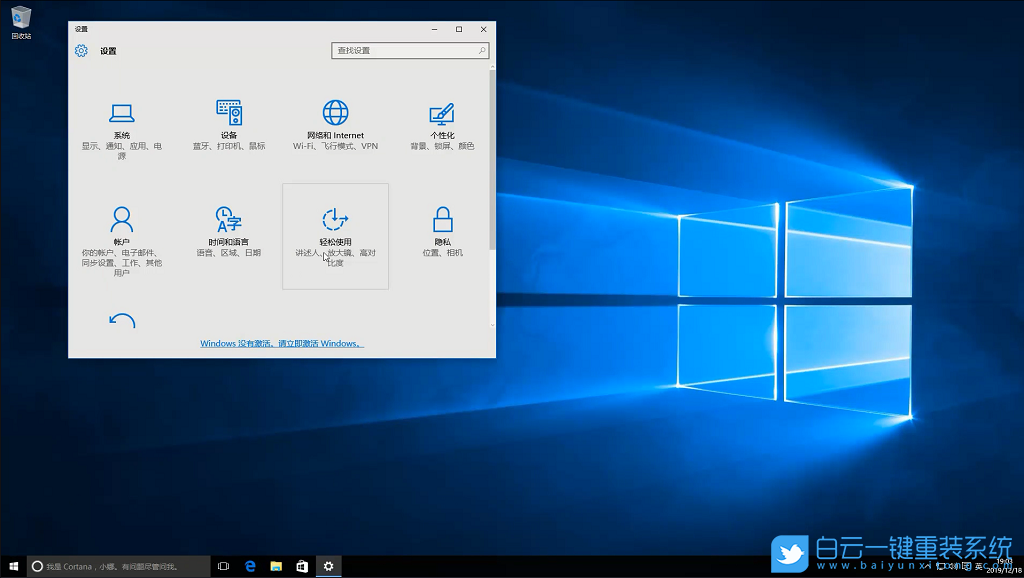Open 个性化 settings category
This screenshot has height=578, width=1024.
pos(441,125)
